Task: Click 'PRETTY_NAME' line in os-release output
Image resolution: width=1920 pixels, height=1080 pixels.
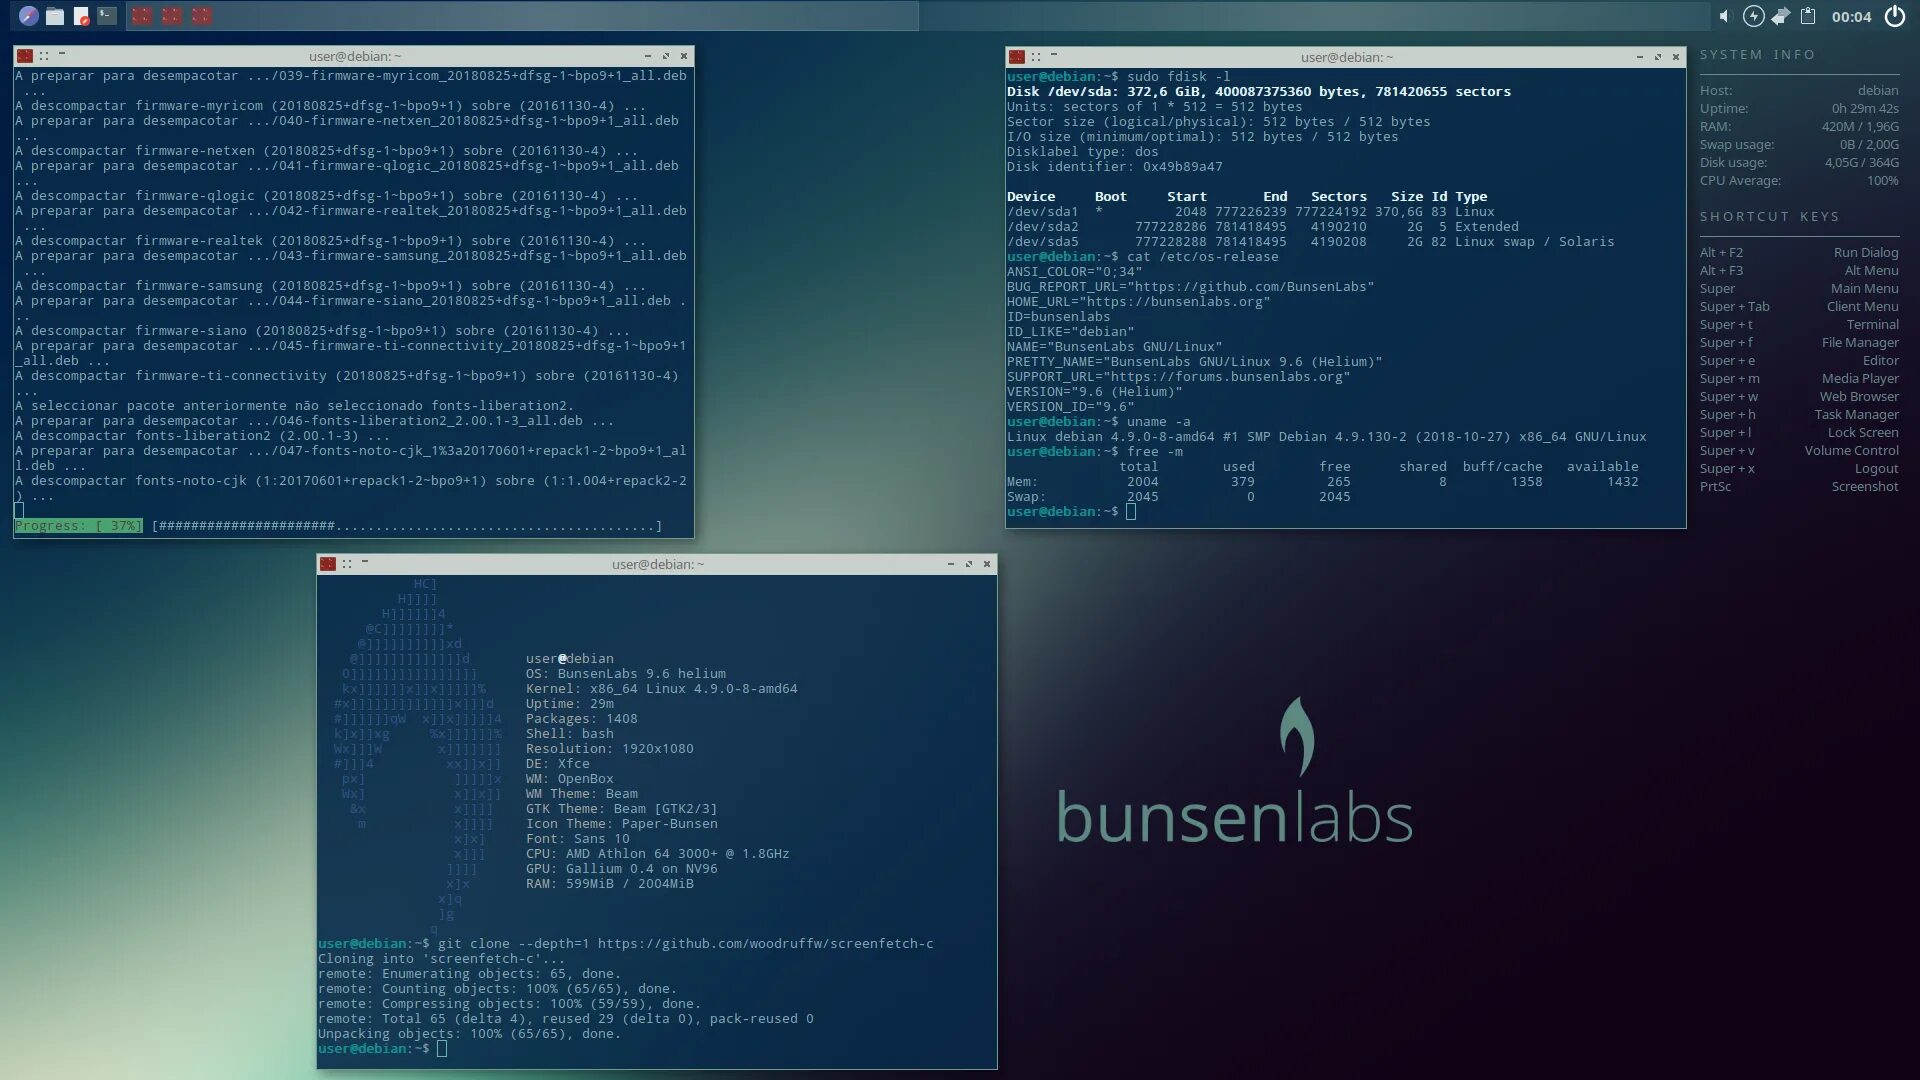Action: point(1195,362)
